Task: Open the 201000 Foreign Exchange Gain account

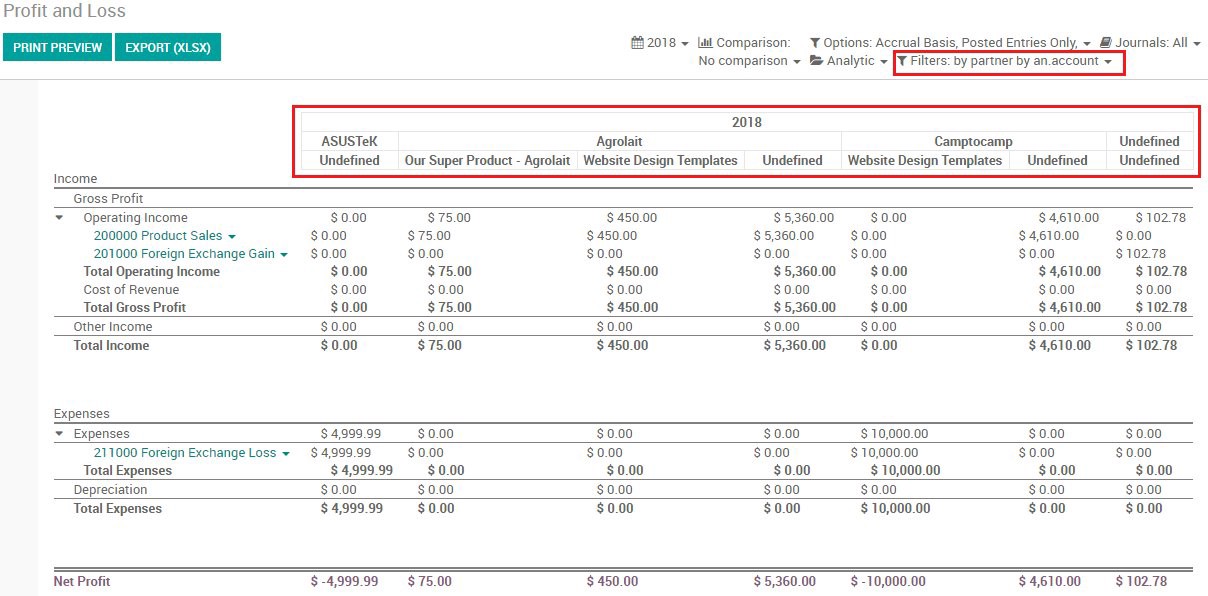Action: (183, 254)
